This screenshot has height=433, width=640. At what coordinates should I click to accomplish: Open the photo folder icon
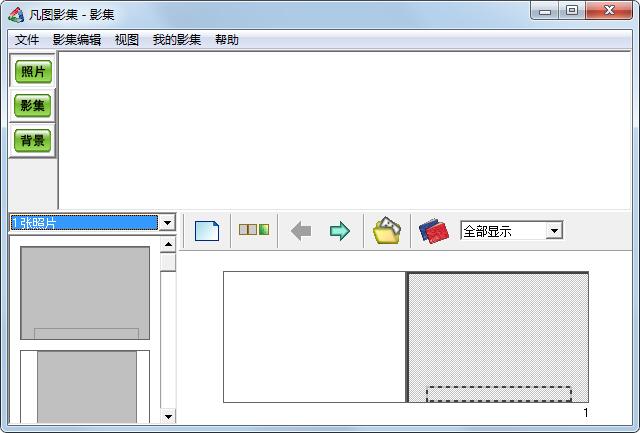coord(386,231)
